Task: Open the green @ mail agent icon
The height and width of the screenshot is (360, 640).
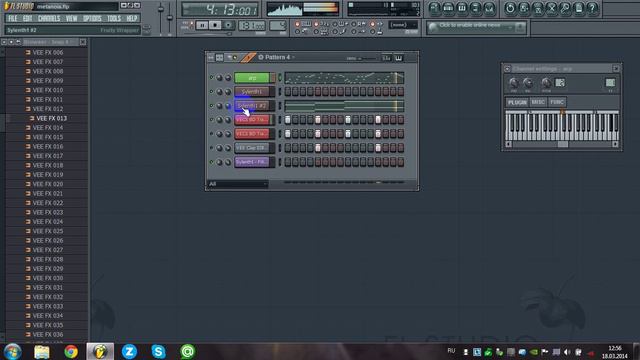Action: coord(187,351)
